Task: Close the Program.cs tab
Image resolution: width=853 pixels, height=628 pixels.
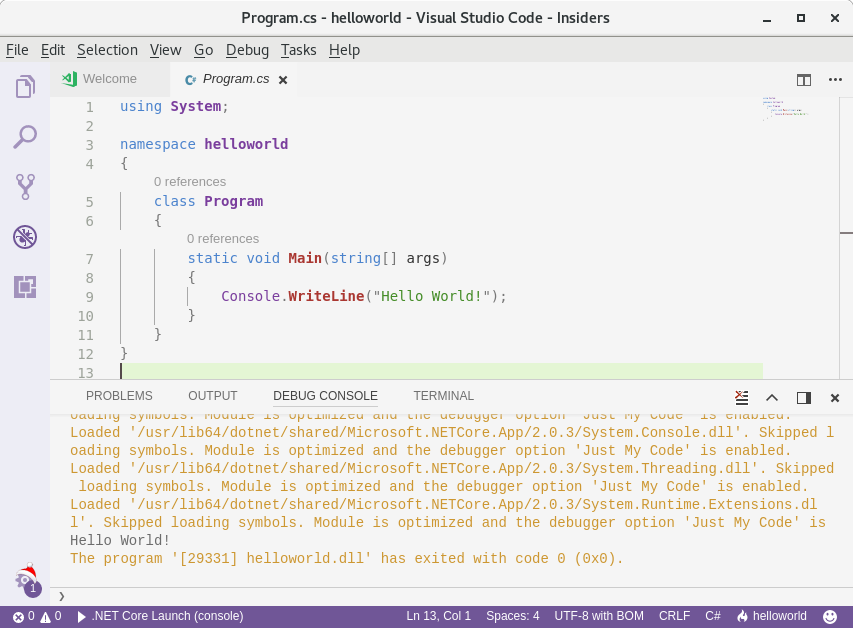Action: (x=283, y=80)
